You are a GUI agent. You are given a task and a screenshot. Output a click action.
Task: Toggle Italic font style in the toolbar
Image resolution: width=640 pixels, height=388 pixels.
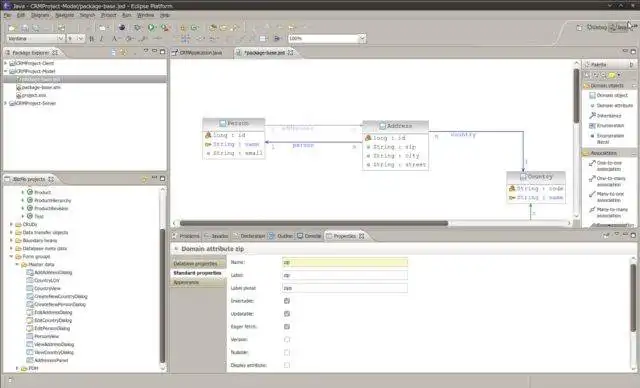(102, 38)
